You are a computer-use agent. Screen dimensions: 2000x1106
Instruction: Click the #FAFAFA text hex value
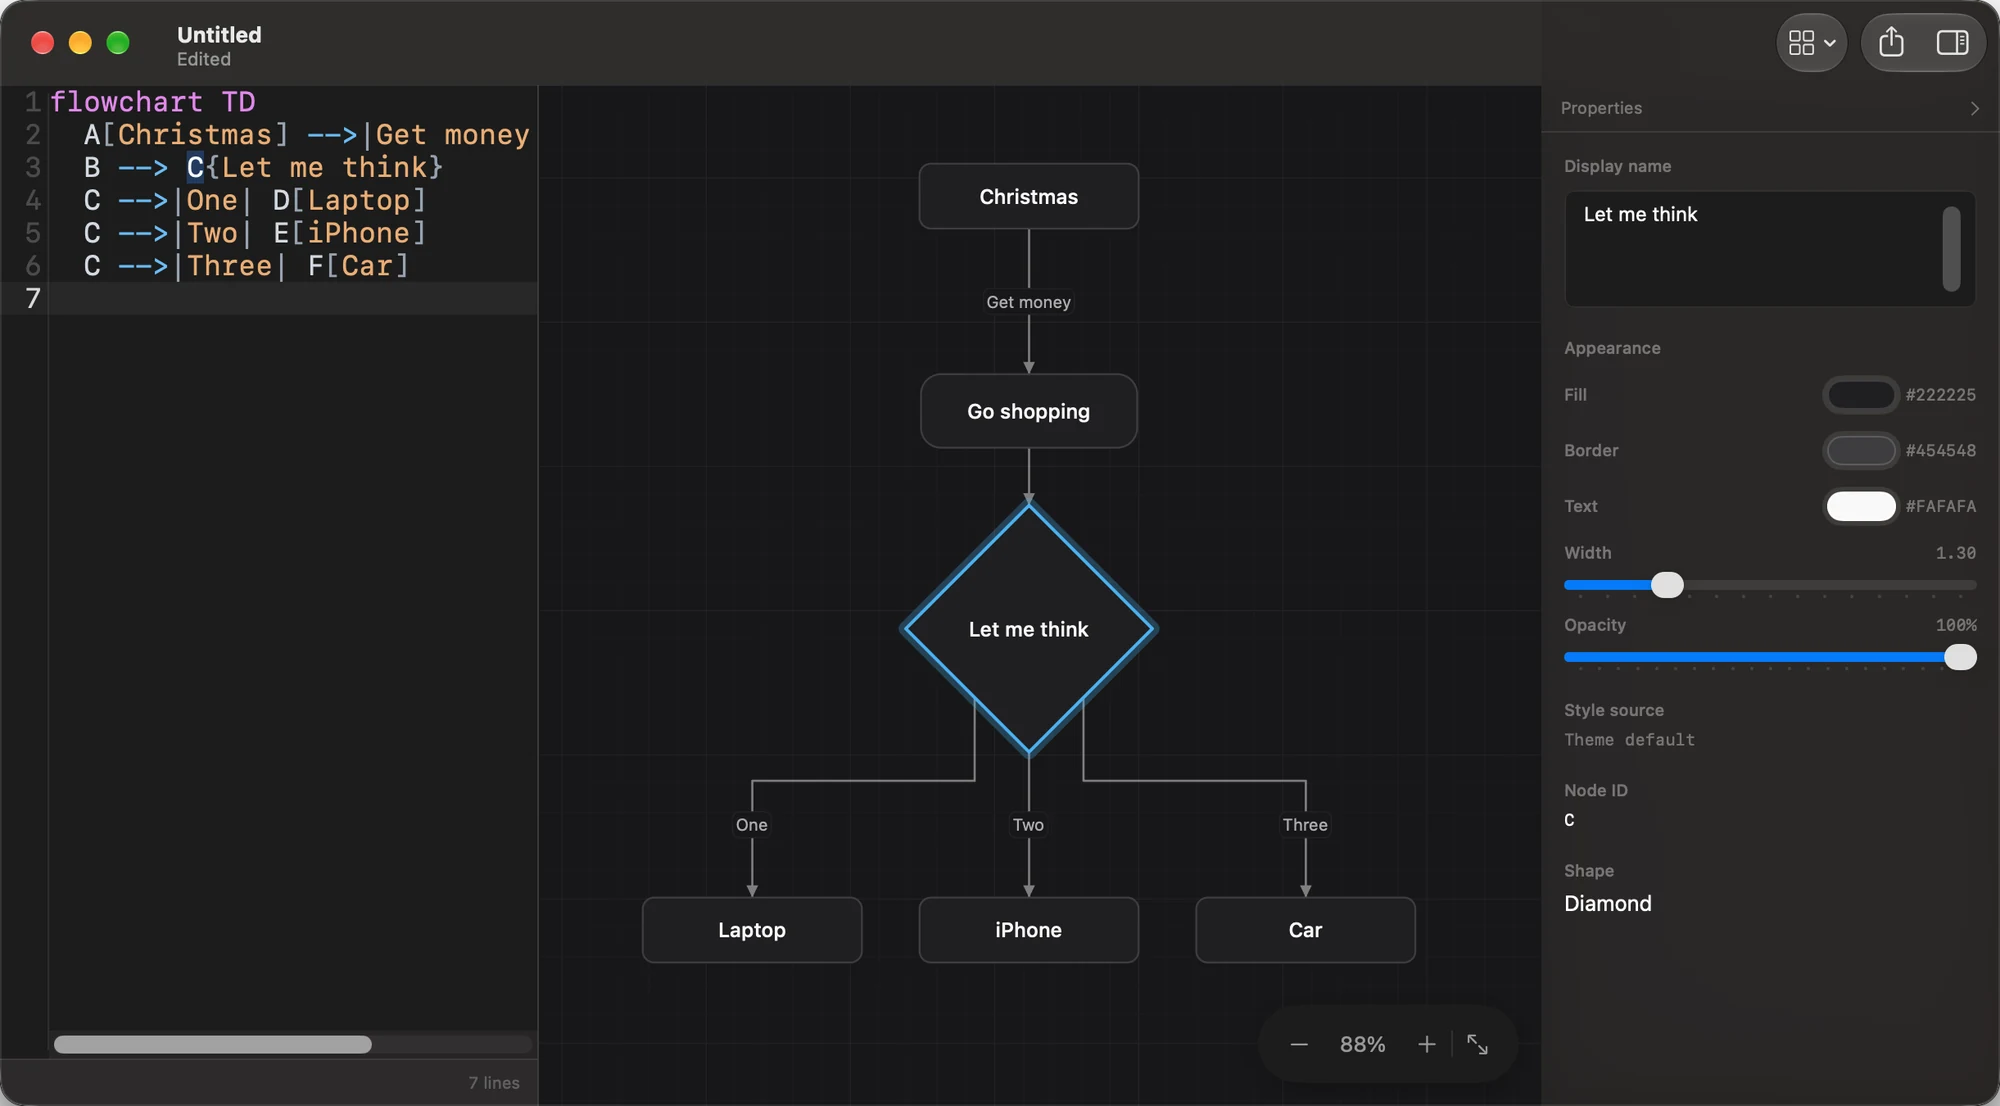[1940, 506]
